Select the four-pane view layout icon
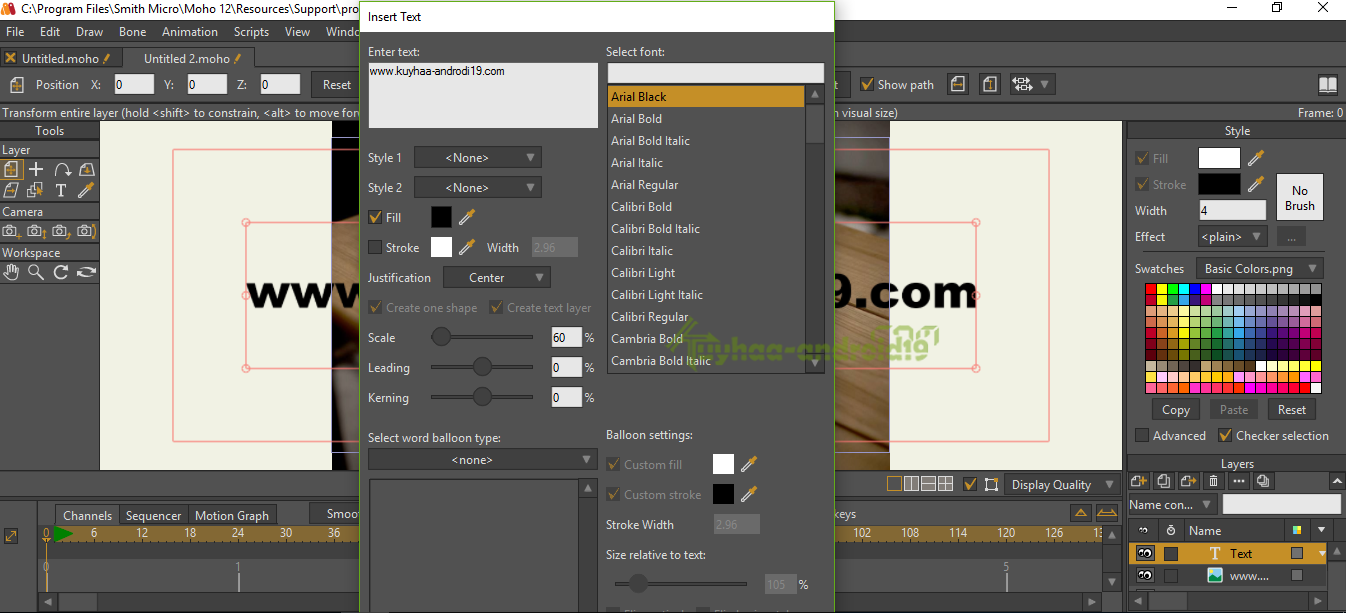 946,484
